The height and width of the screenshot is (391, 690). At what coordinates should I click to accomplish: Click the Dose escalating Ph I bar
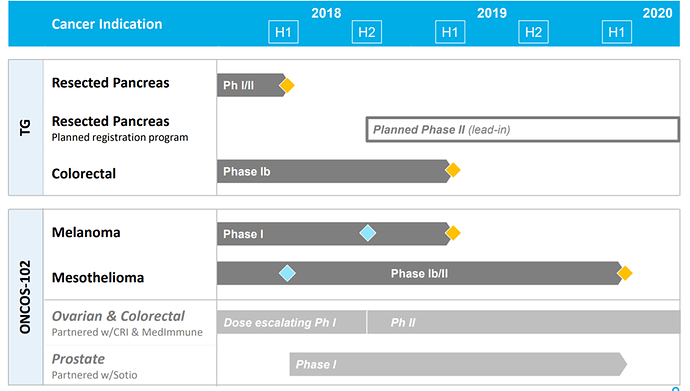pyautogui.click(x=291, y=322)
